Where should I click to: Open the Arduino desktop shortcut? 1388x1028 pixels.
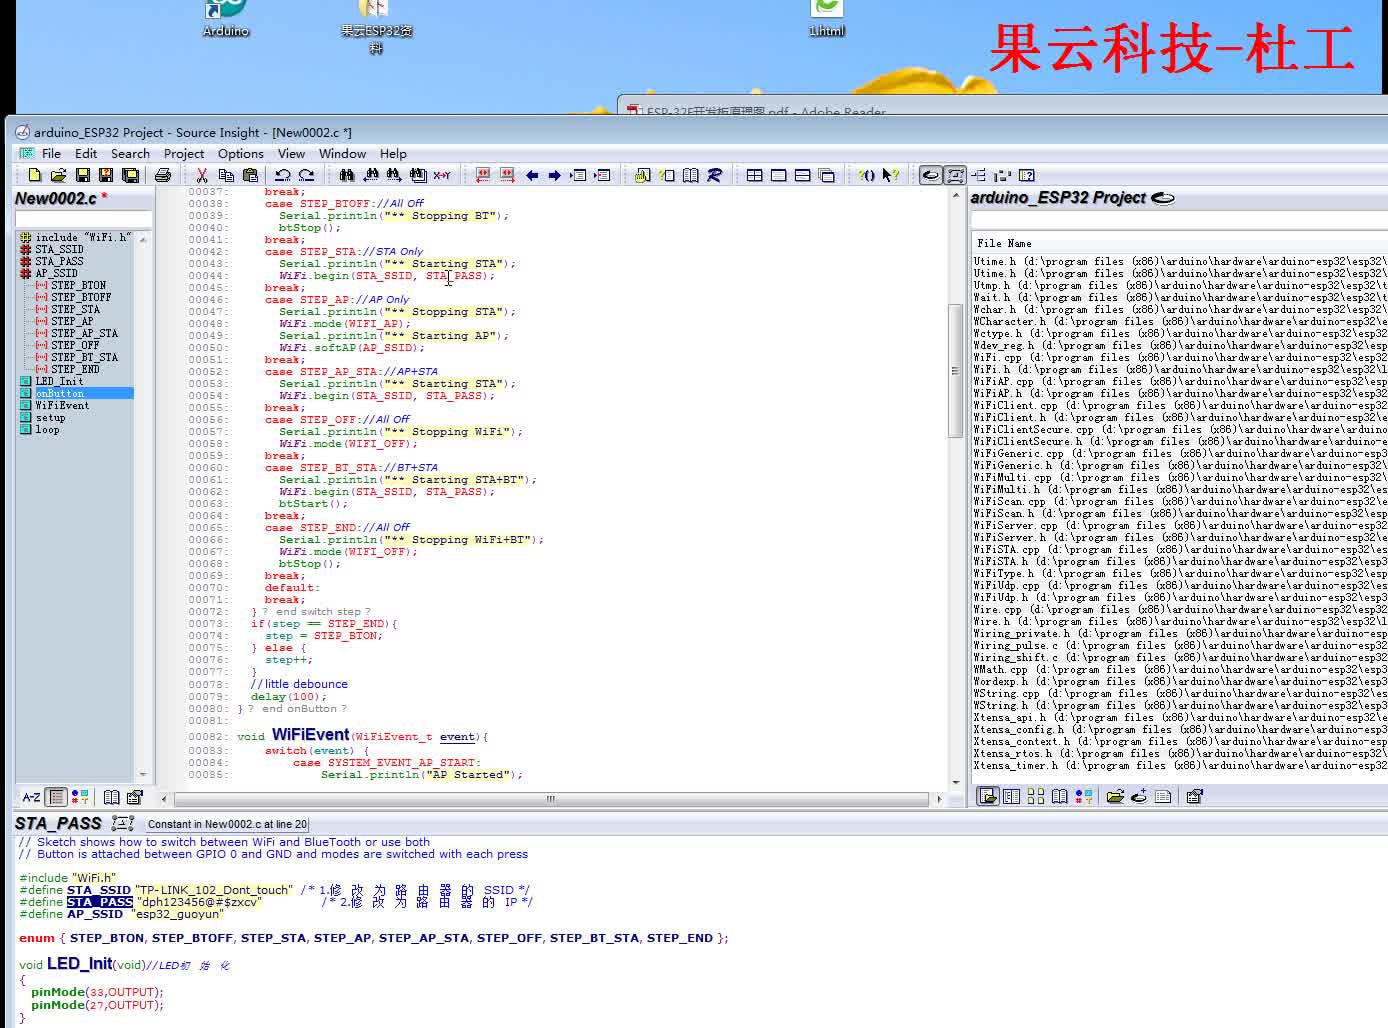pyautogui.click(x=226, y=18)
